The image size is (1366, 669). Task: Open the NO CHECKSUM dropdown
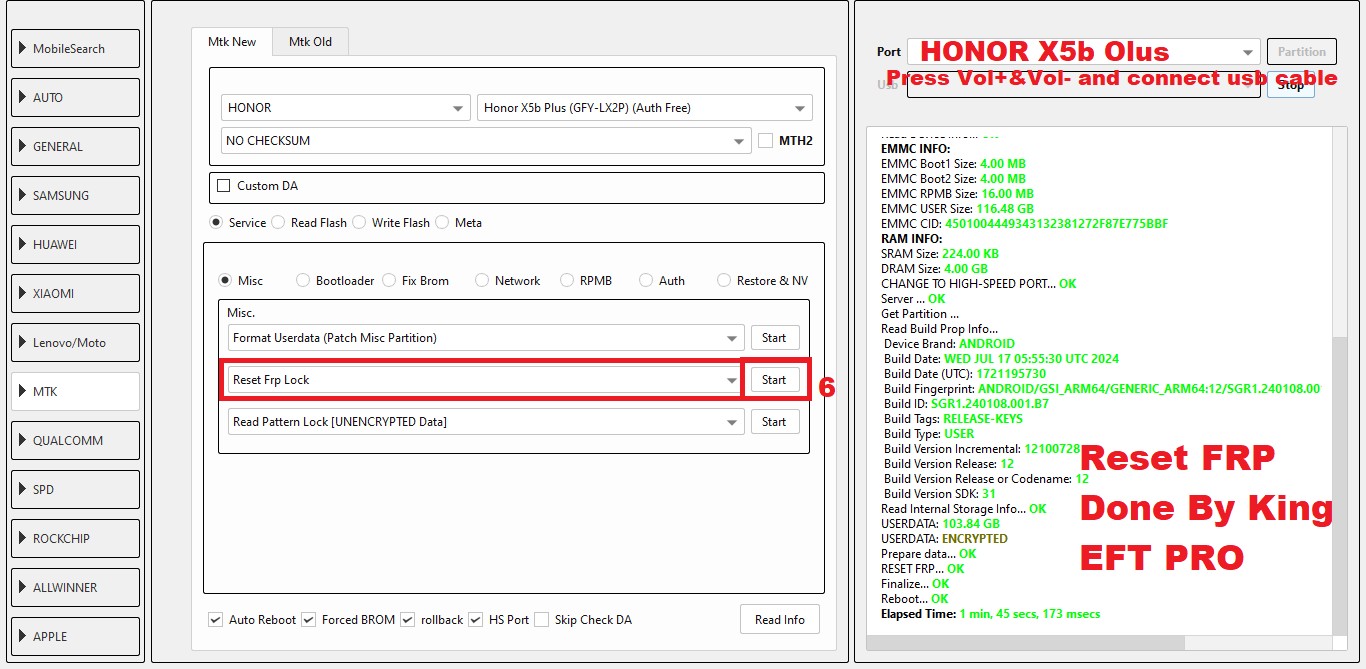(x=486, y=141)
